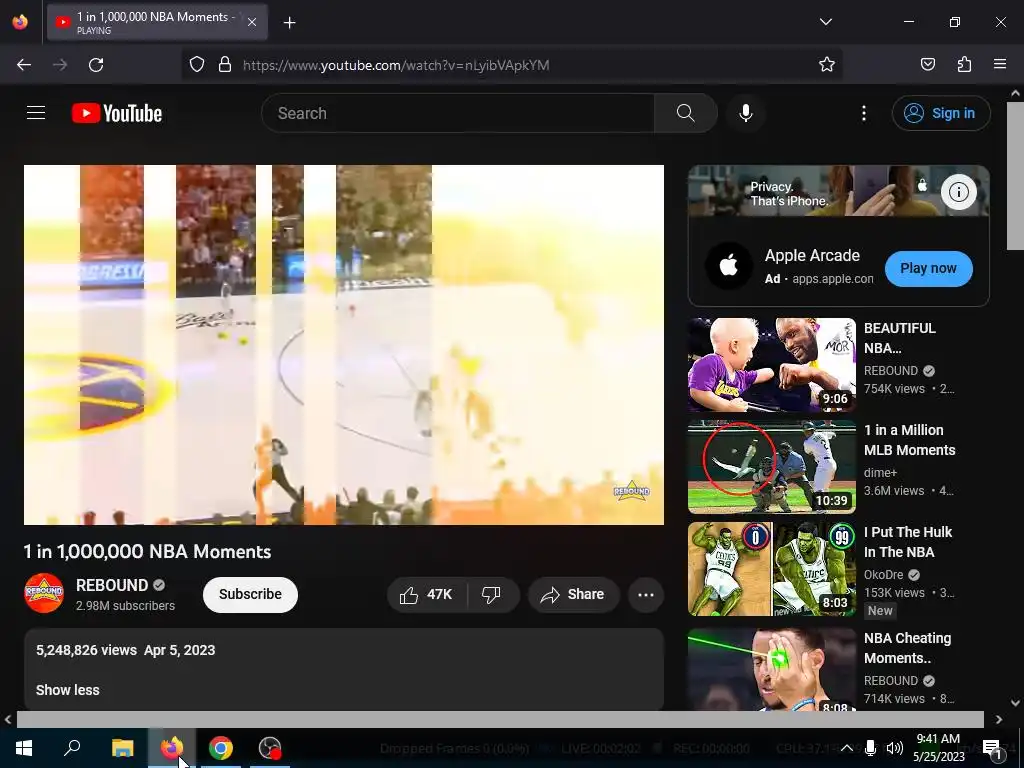Go to YouTube home via logo
Image resolution: width=1024 pixels, height=768 pixels.
(x=117, y=113)
